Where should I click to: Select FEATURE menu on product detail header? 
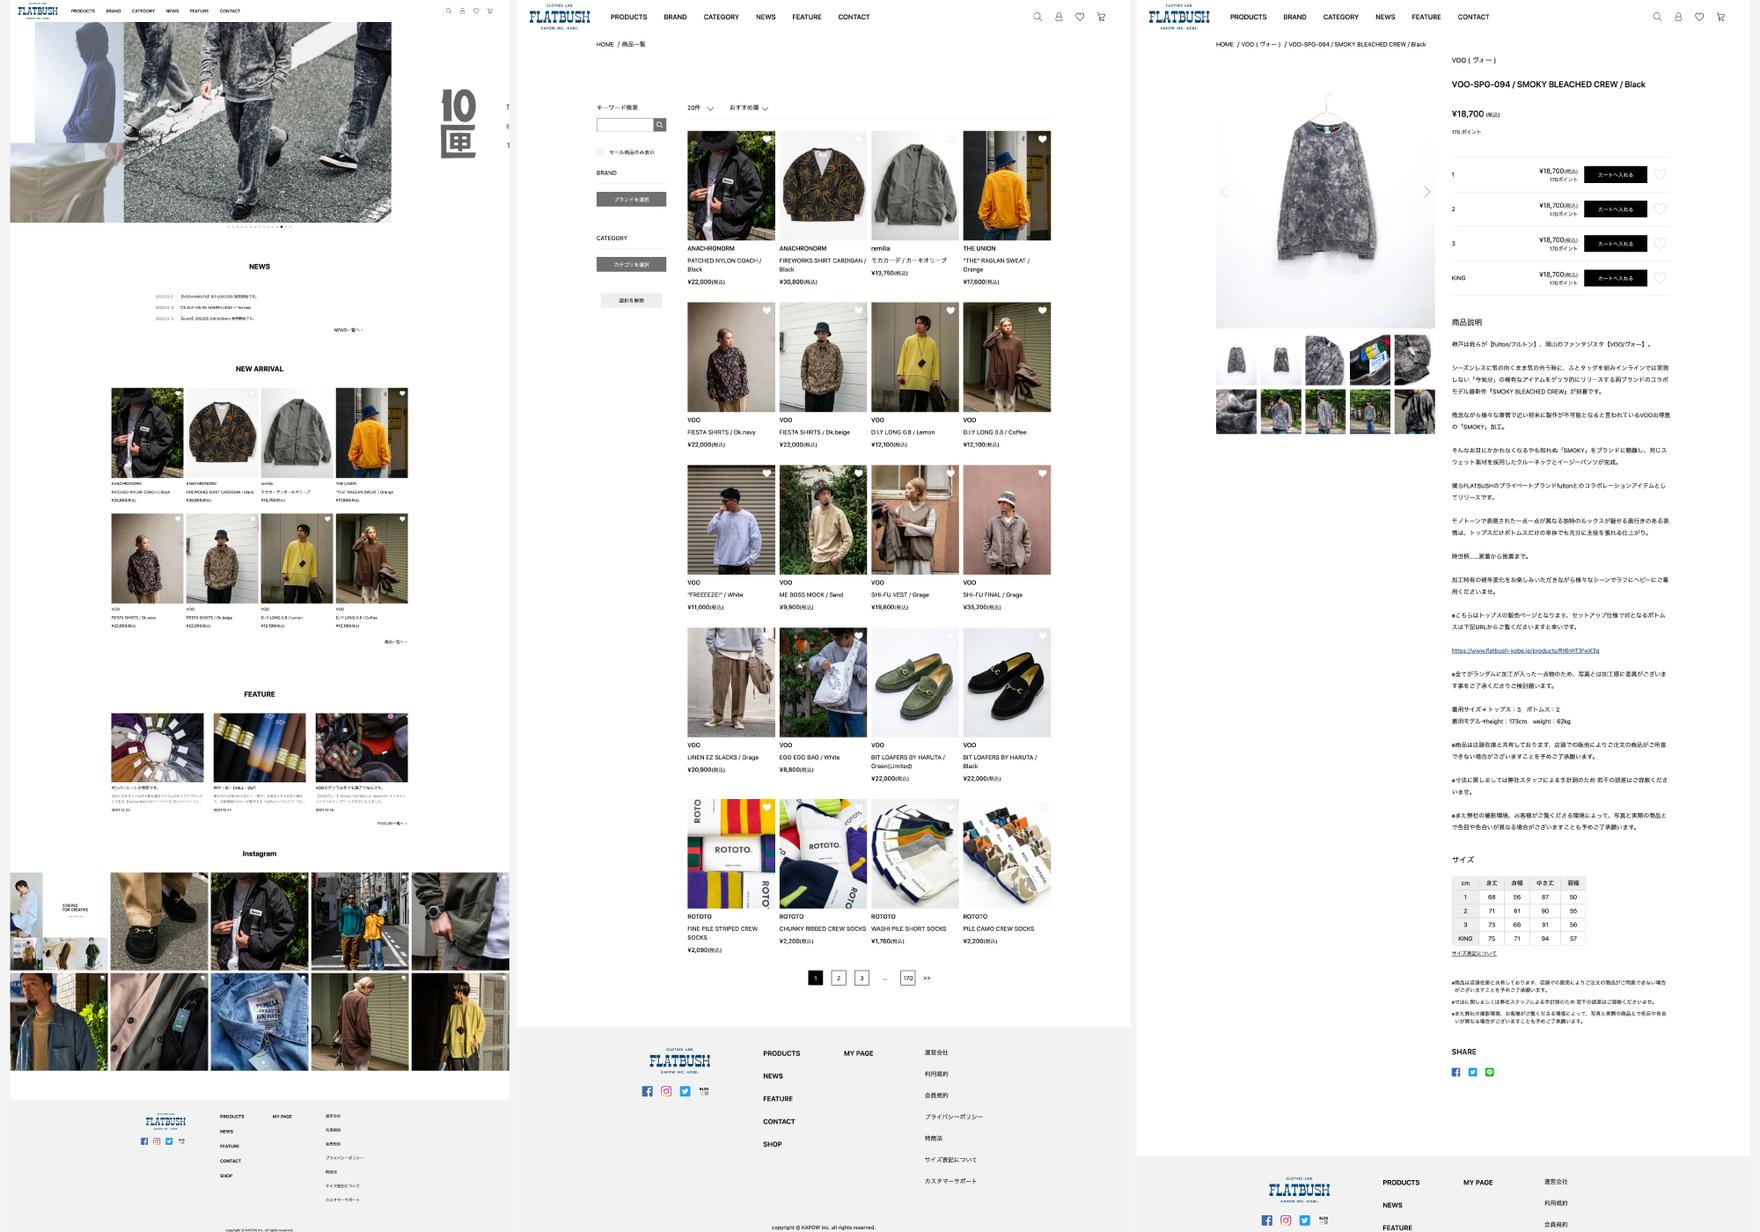click(1426, 17)
